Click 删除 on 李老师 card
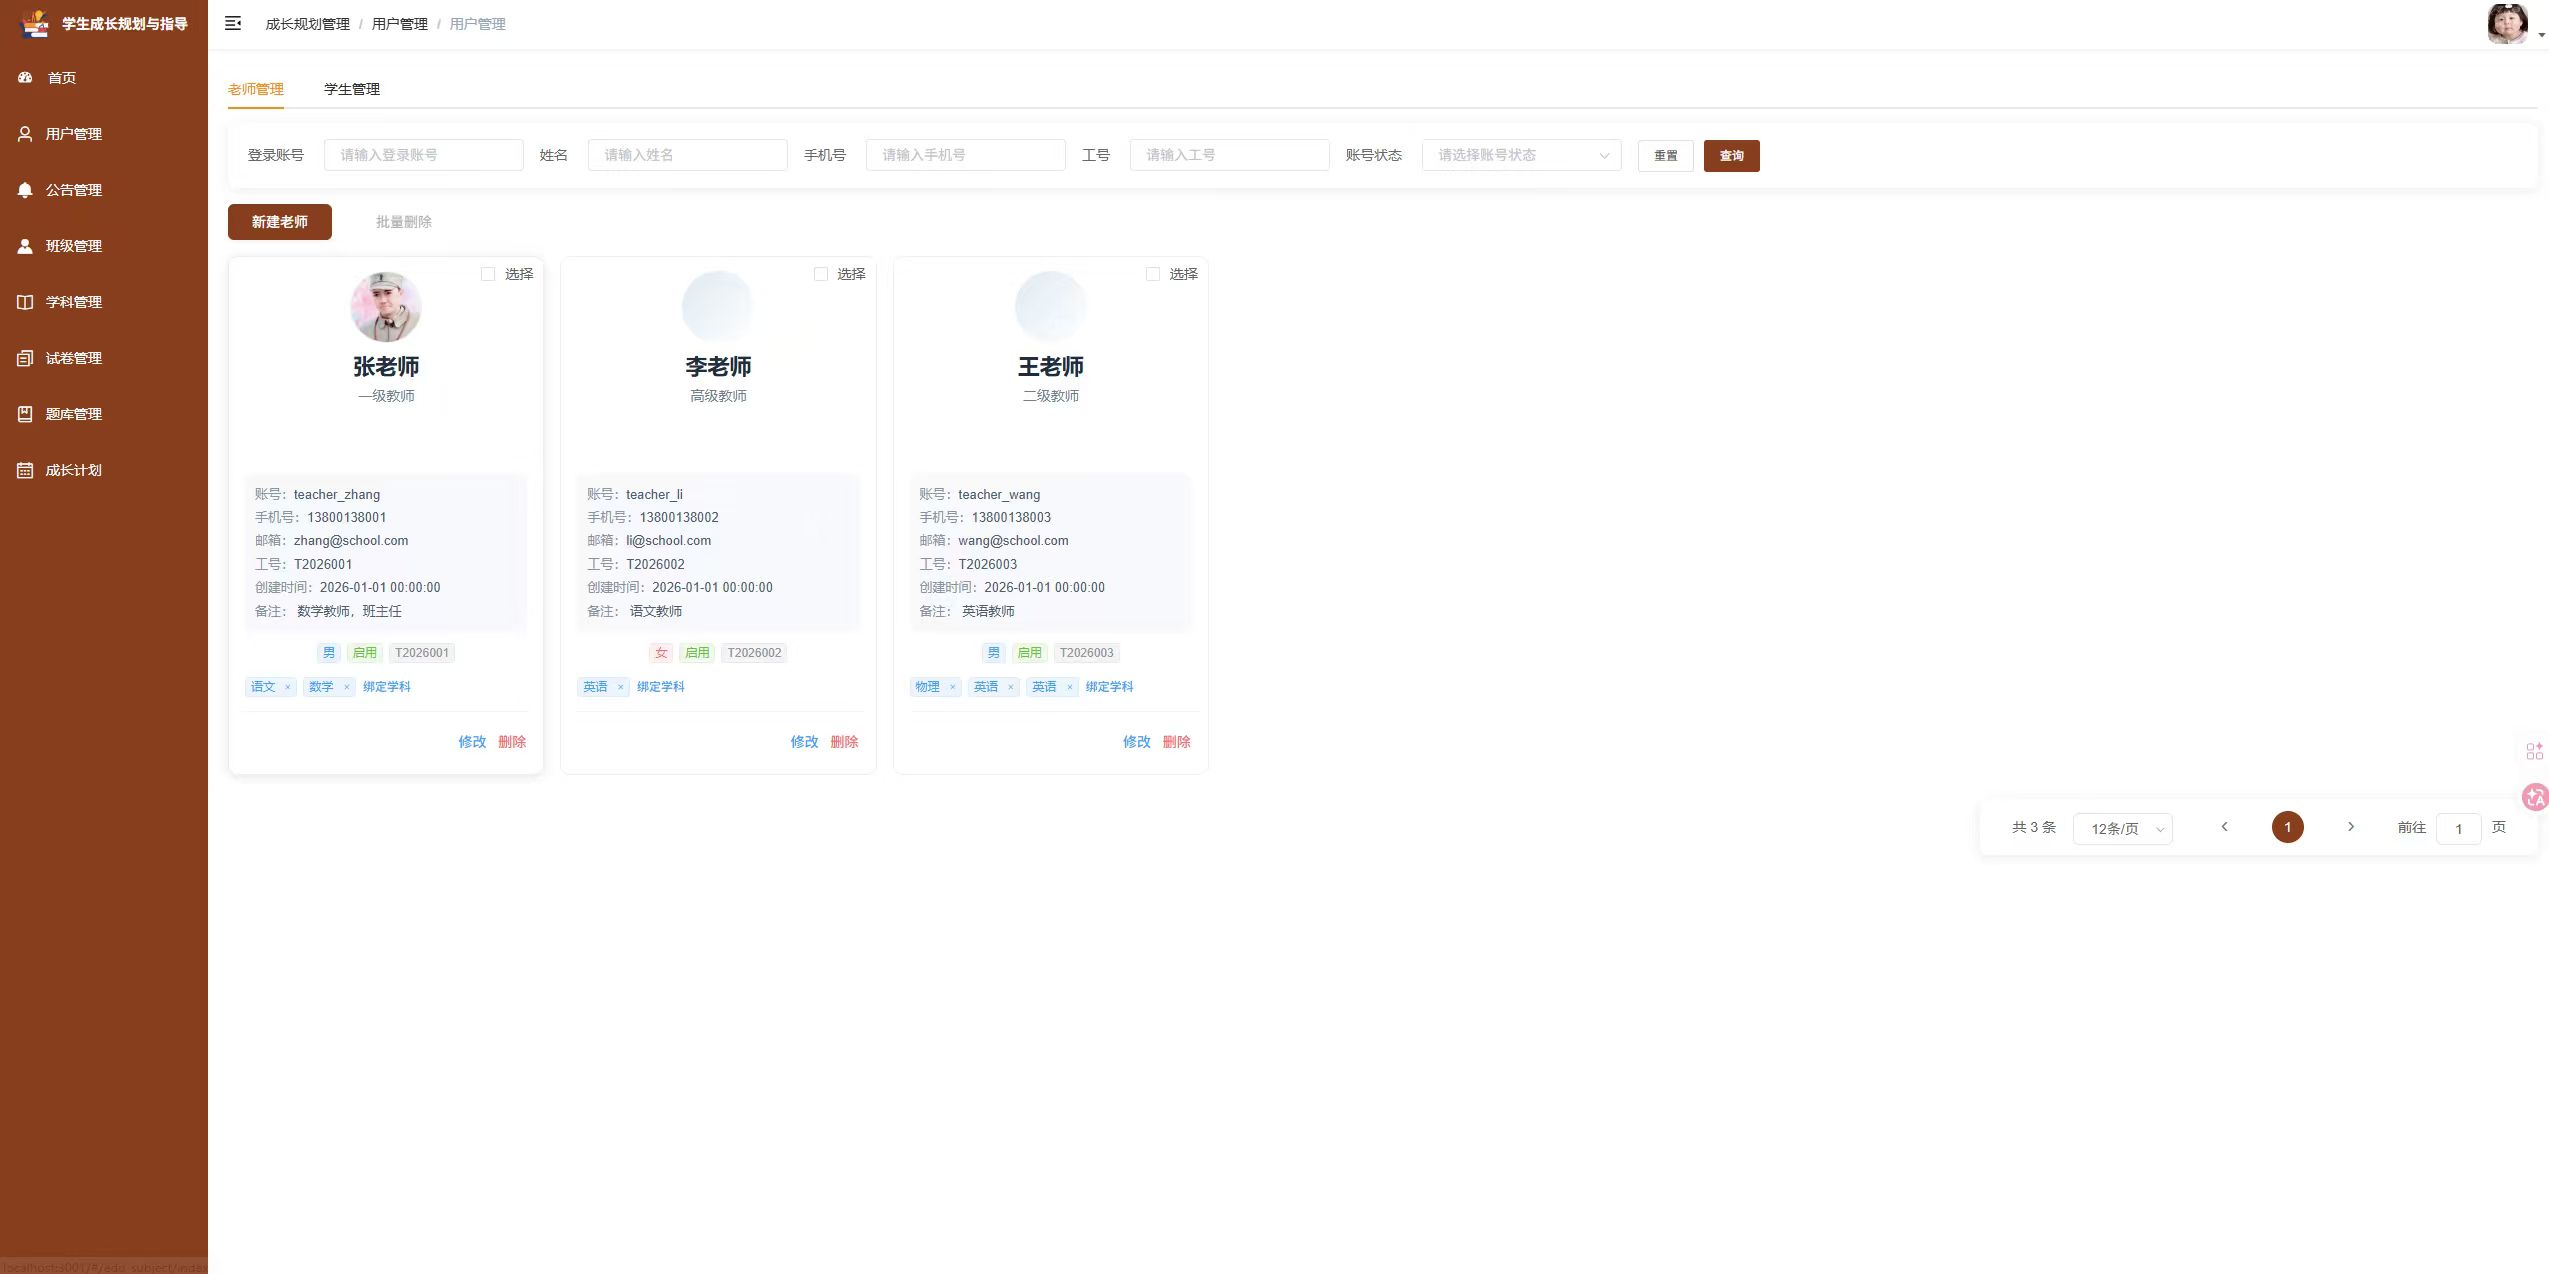Image resolution: width=2549 pixels, height=1274 pixels. click(844, 742)
